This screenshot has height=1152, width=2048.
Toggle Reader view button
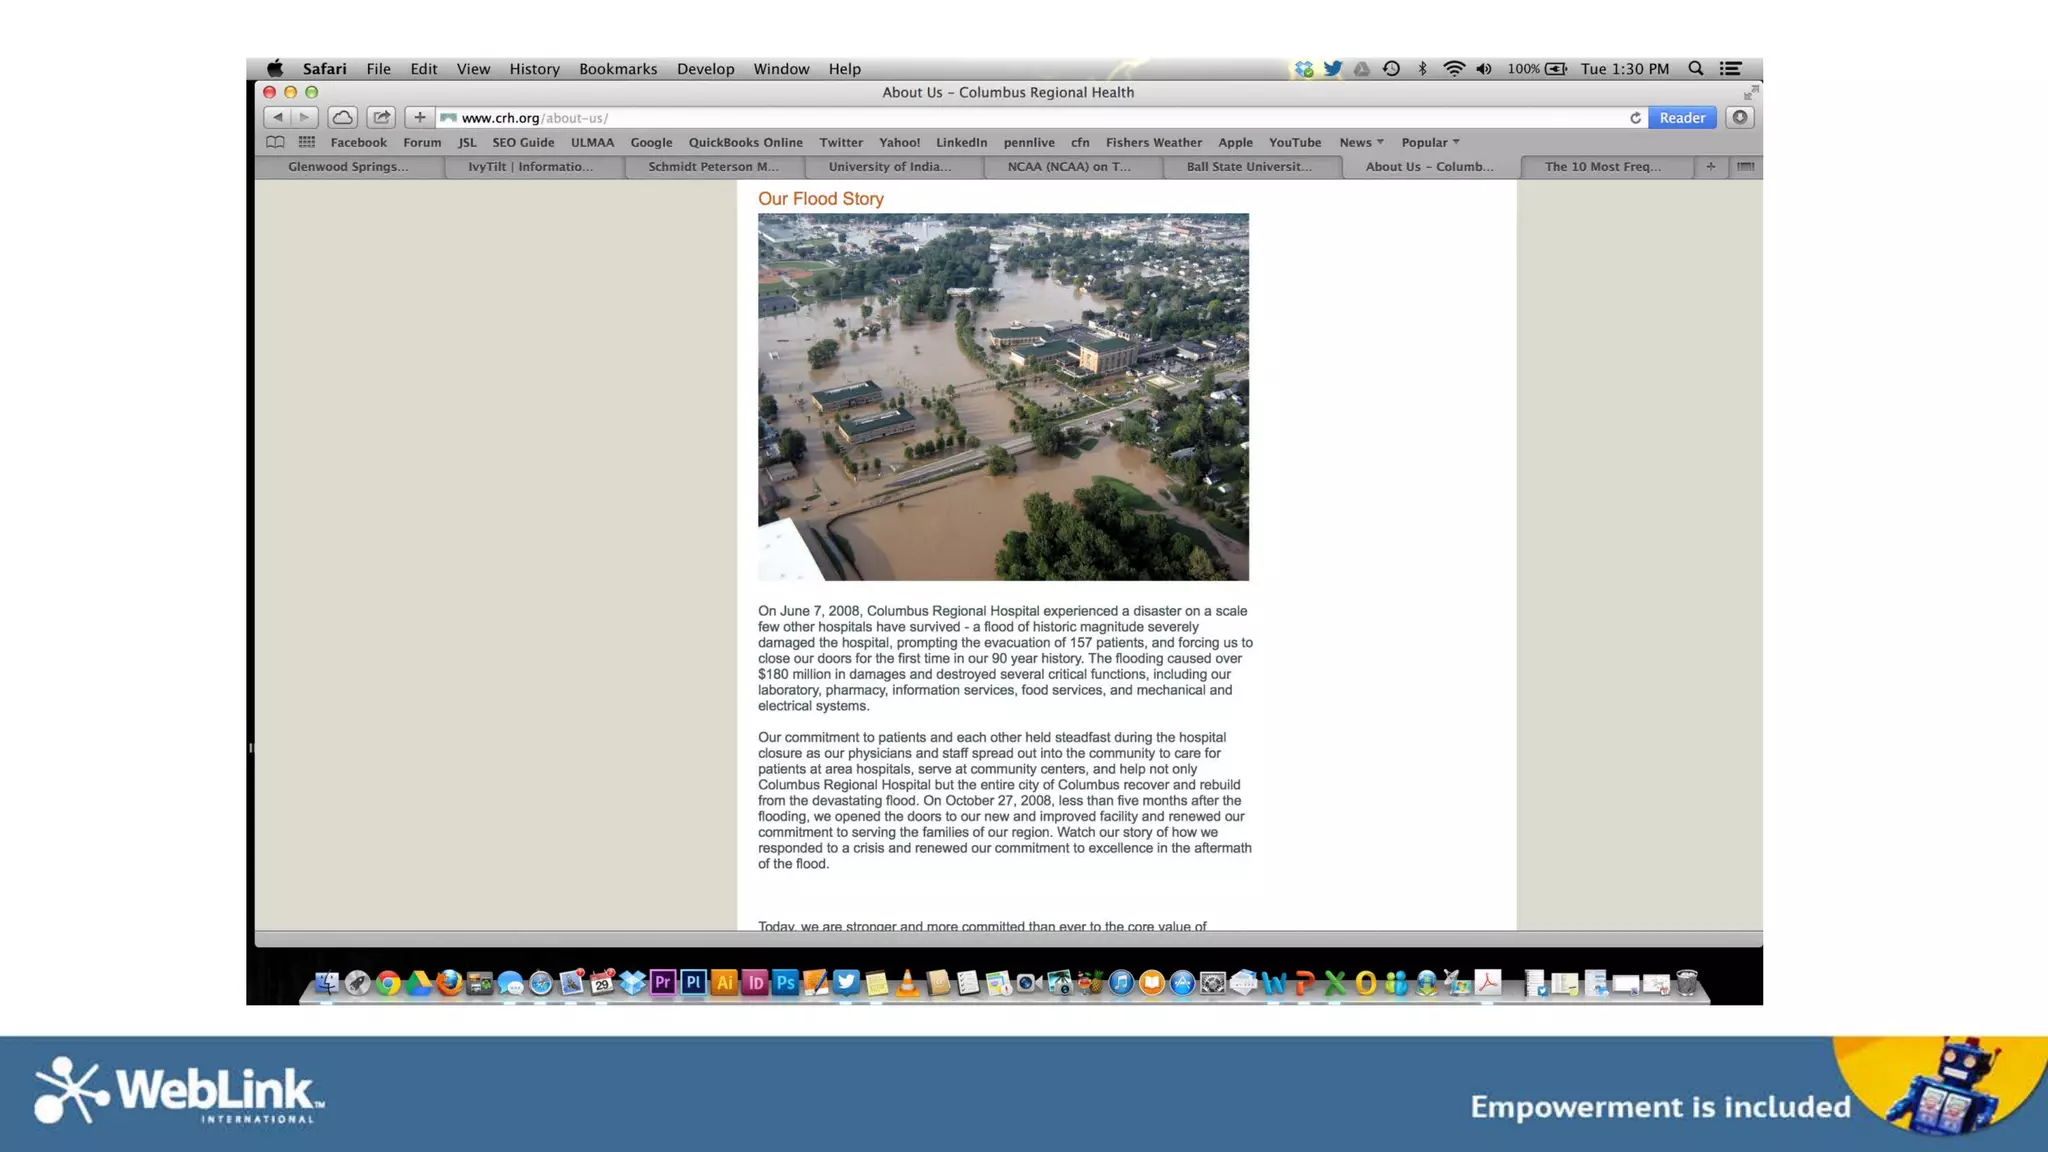(1682, 118)
